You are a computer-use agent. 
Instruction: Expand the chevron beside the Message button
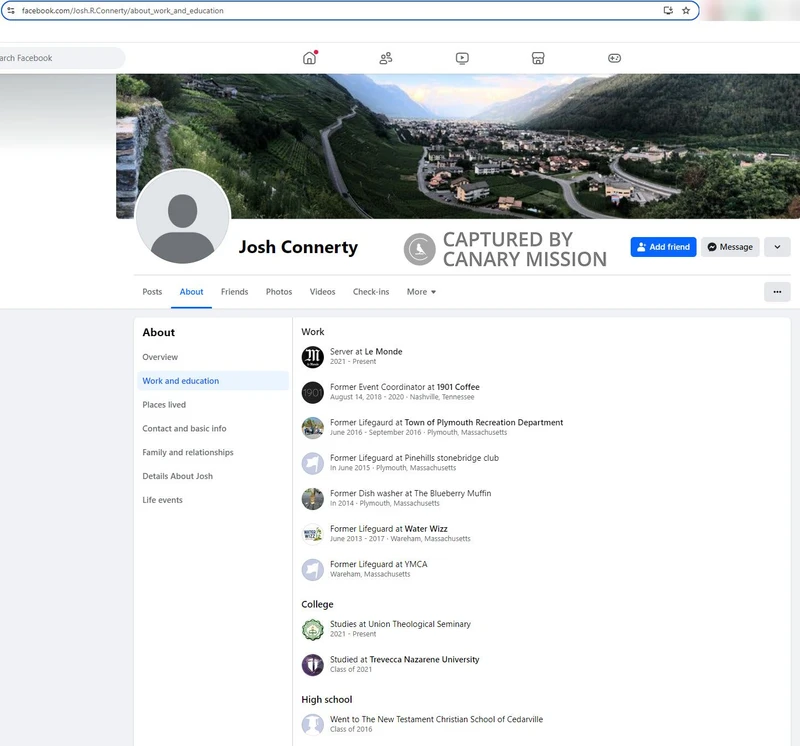[x=777, y=247]
